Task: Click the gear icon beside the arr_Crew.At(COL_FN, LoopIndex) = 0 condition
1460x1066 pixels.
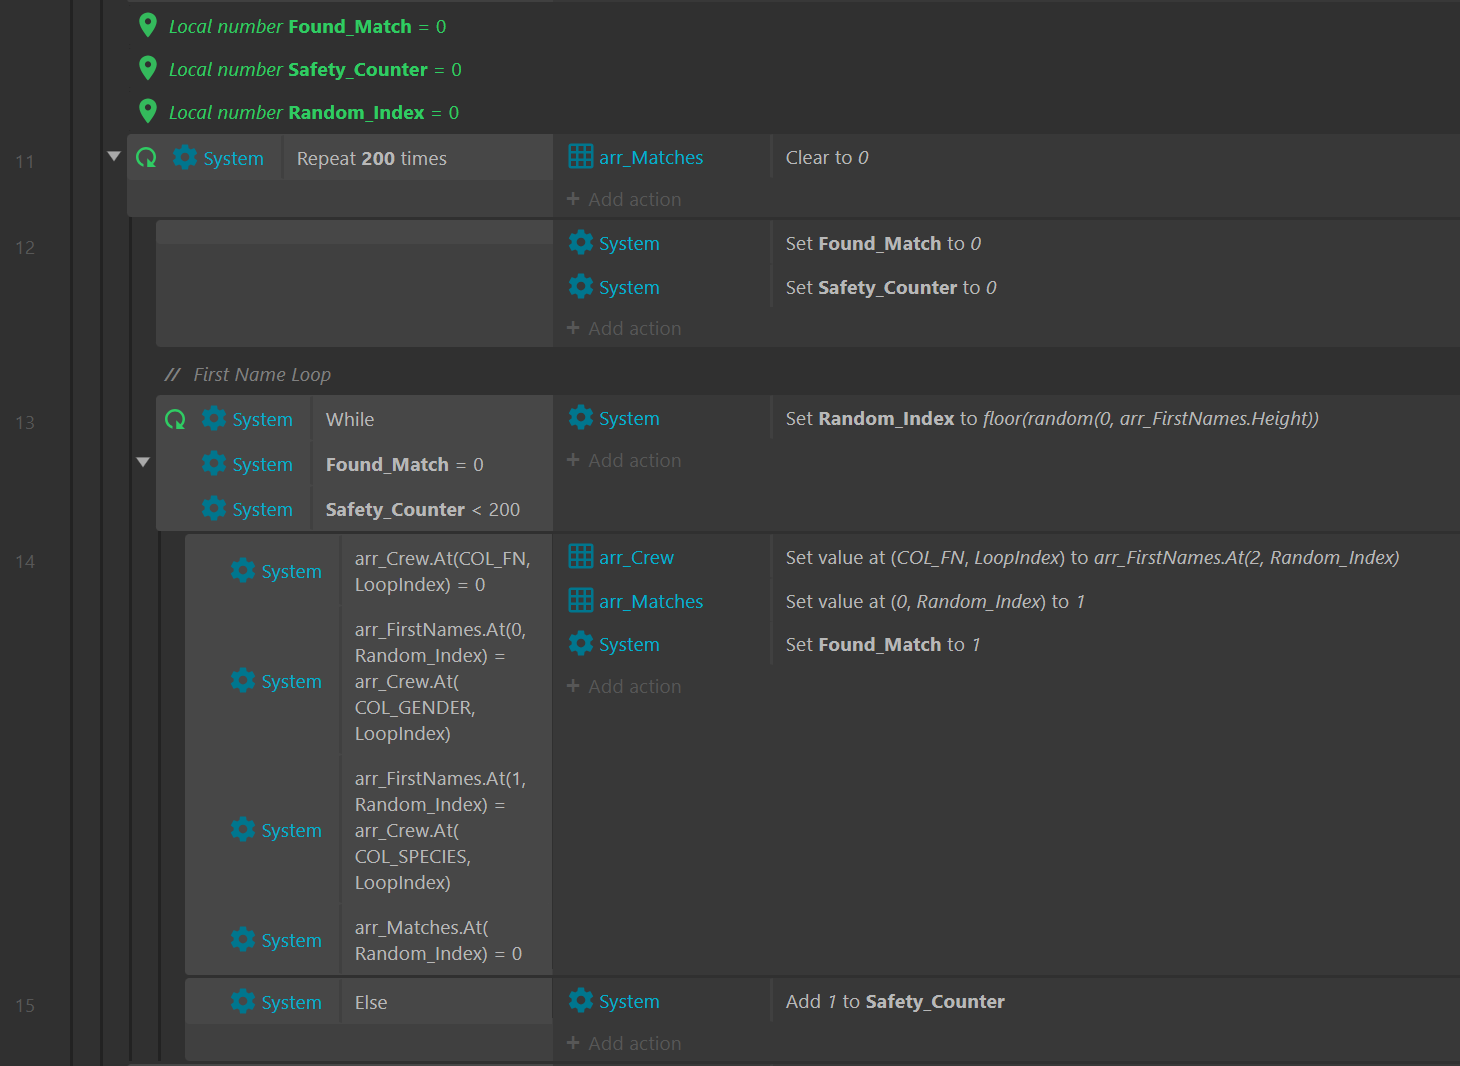Action: (243, 571)
